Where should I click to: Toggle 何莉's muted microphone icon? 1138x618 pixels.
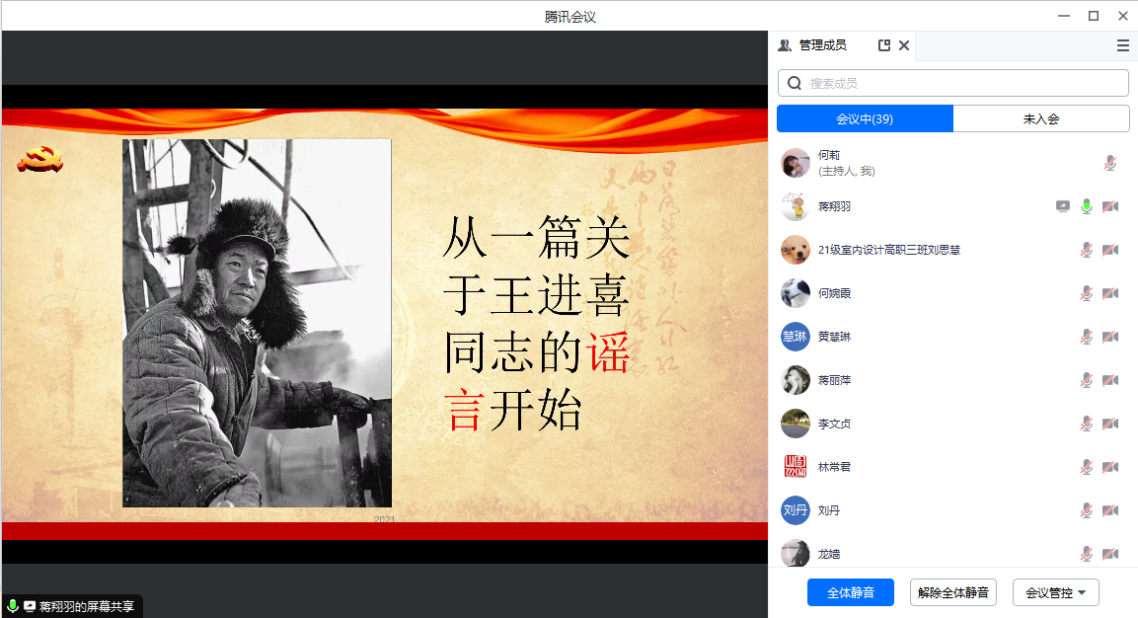[x=1110, y=163]
